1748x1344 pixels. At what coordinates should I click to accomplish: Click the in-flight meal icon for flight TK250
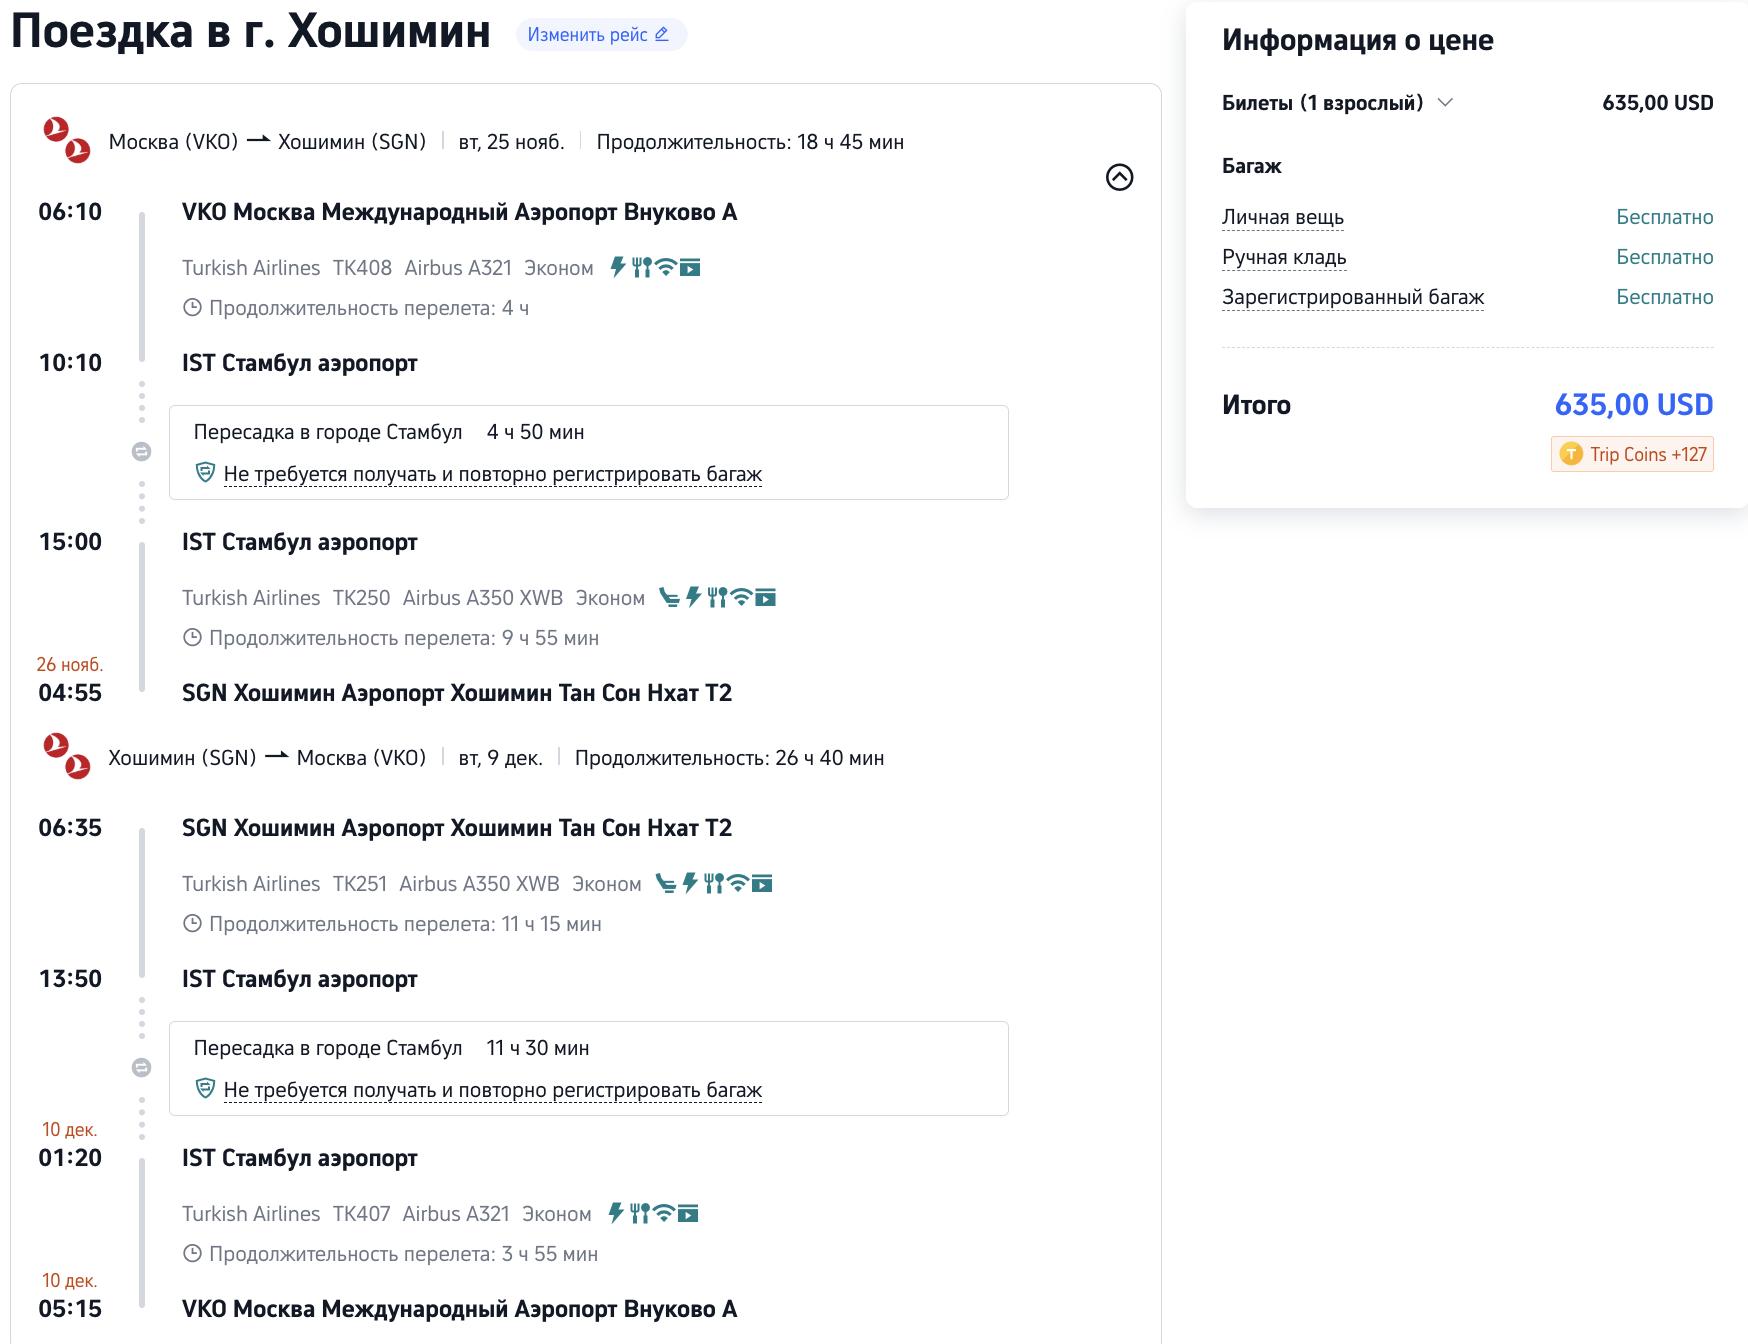pos(717,597)
